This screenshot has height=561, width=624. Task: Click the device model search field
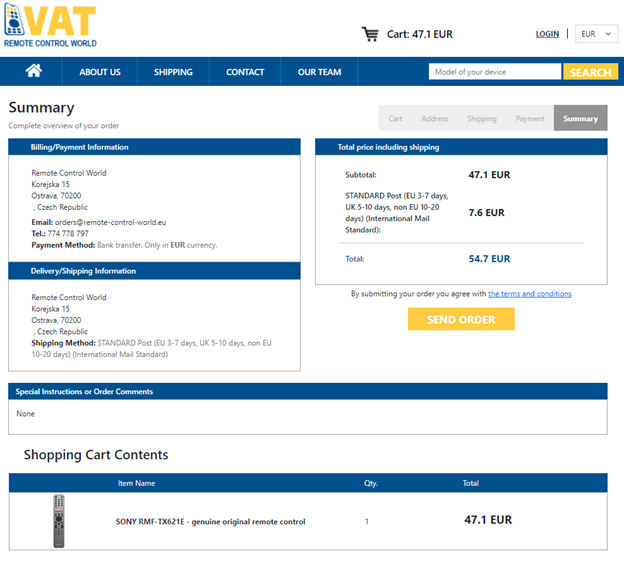point(494,72)
